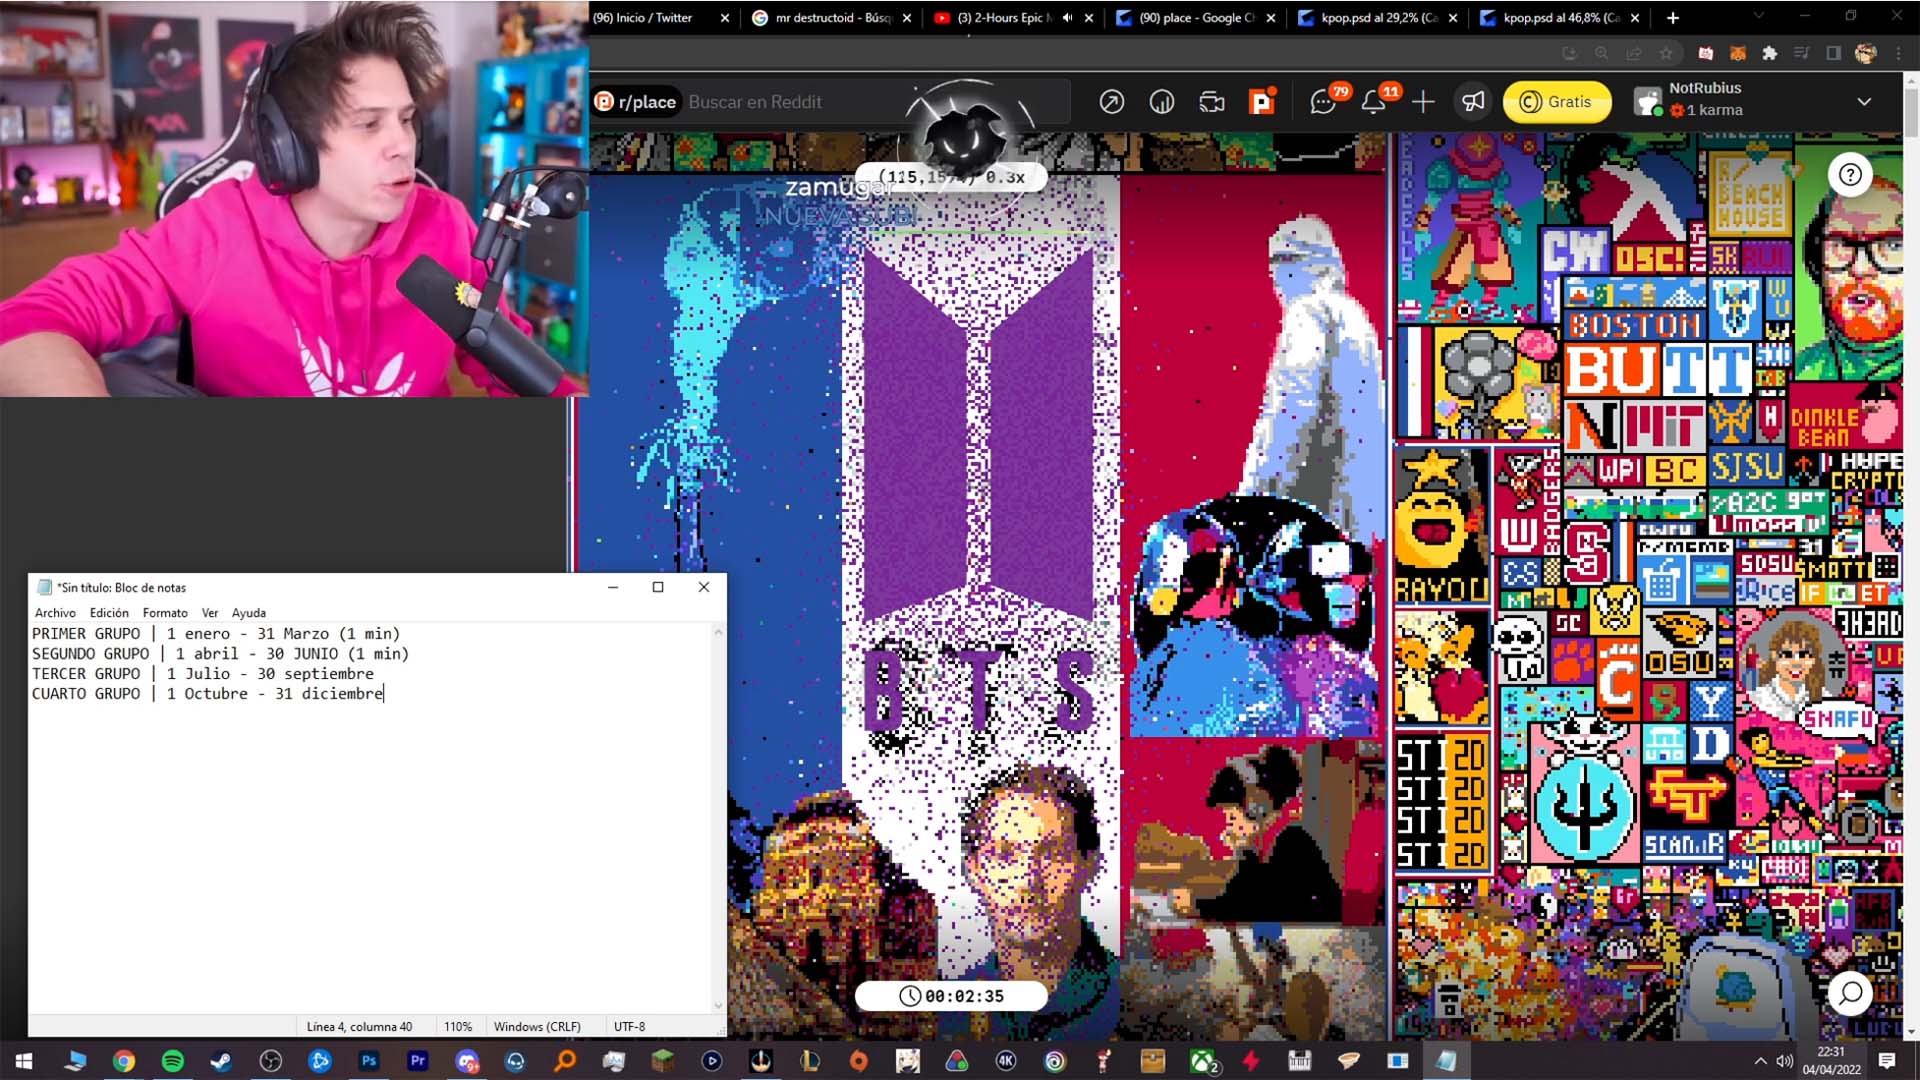
Task: Click the Popular arrow icon in Reddit header
Action: [1112, 102]
